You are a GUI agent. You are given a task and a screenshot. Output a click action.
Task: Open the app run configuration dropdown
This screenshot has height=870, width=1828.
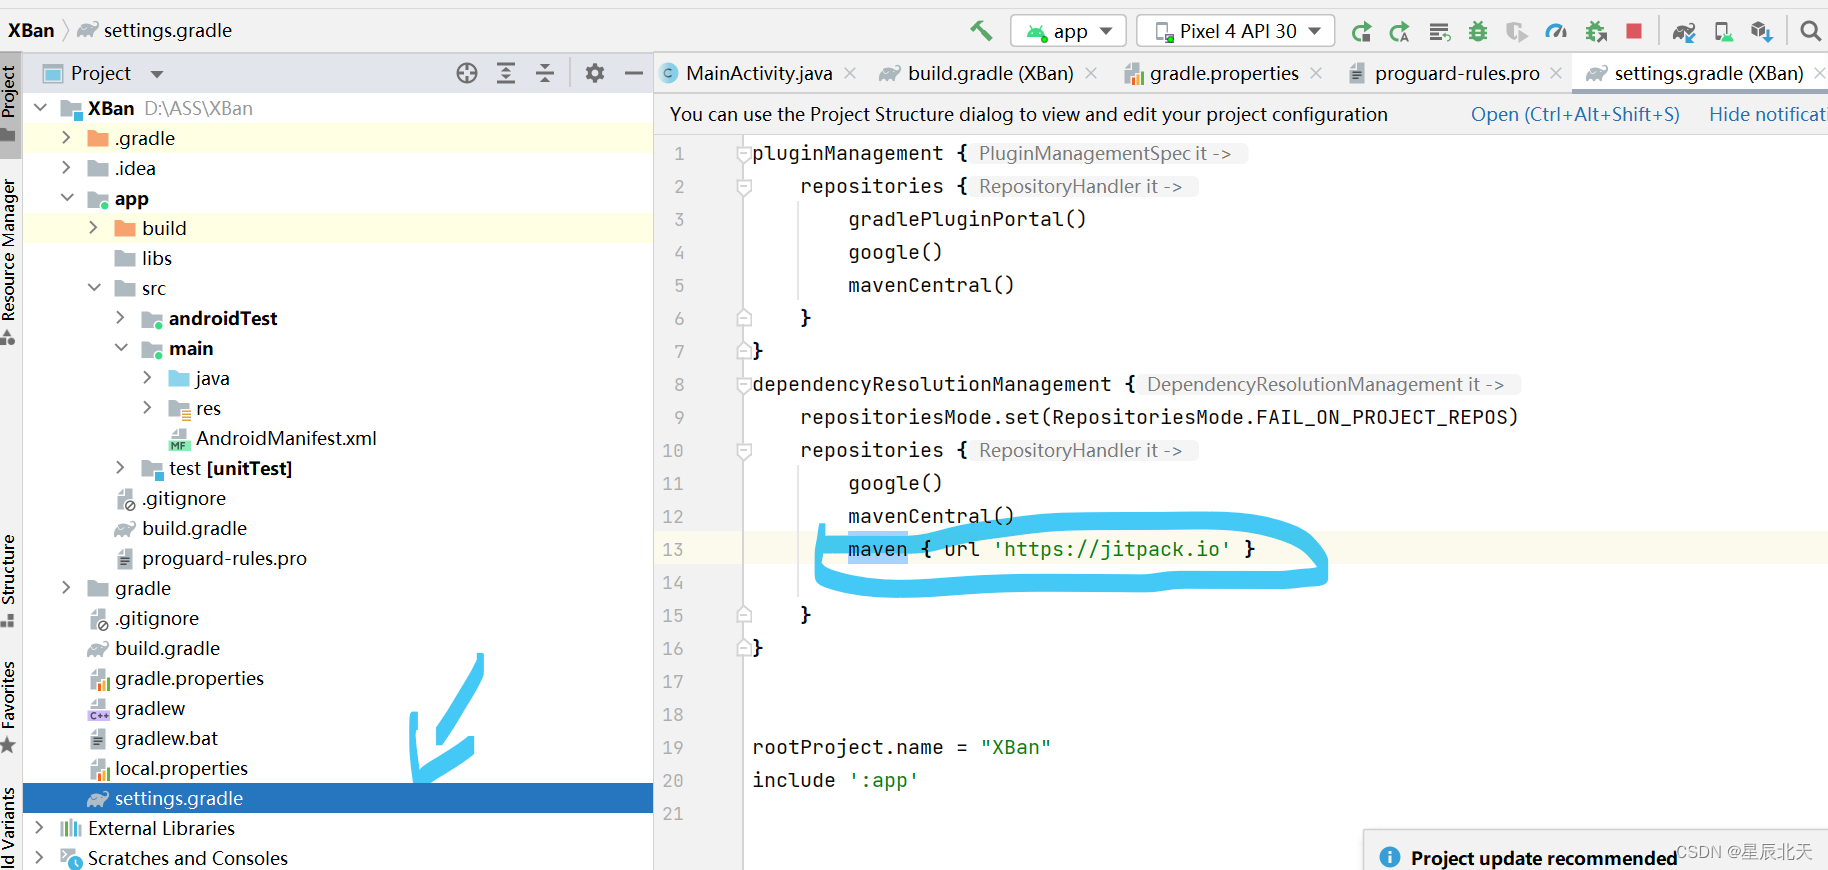click(1068, 31)
